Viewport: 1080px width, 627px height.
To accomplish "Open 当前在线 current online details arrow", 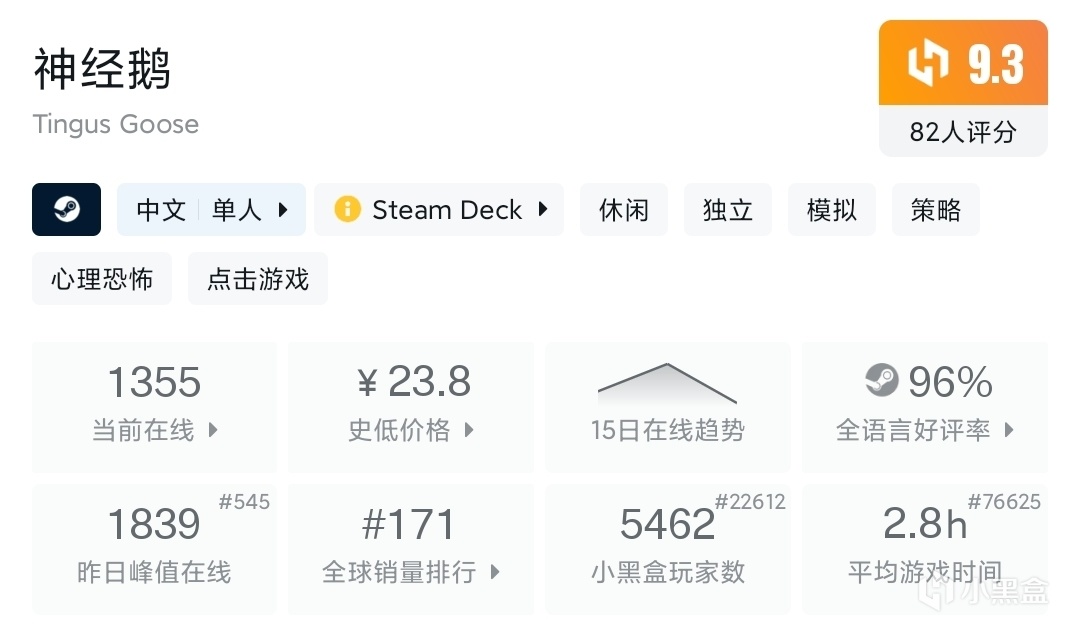I will (213, 430).
